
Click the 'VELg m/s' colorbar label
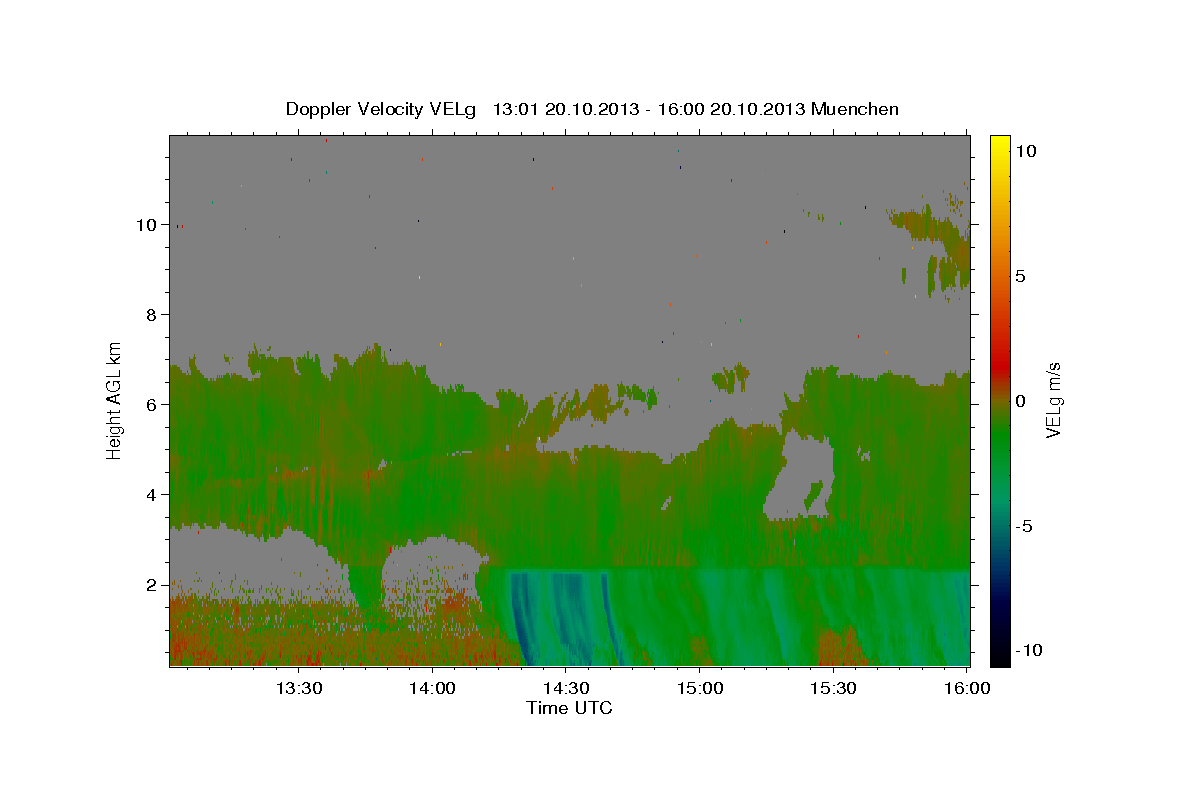point(1053,400)
